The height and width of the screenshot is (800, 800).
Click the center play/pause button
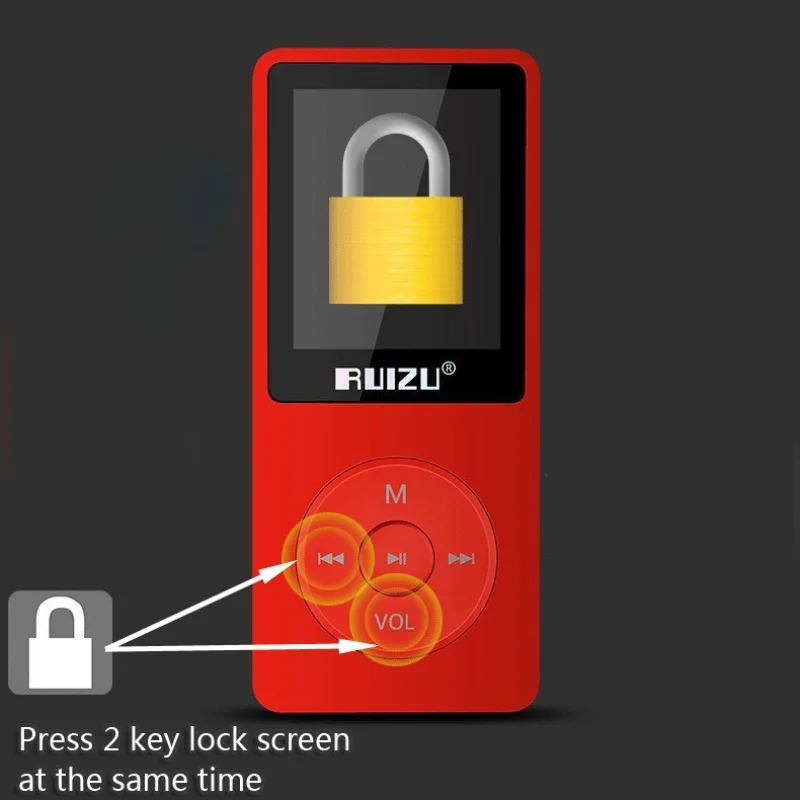[397, 559]
